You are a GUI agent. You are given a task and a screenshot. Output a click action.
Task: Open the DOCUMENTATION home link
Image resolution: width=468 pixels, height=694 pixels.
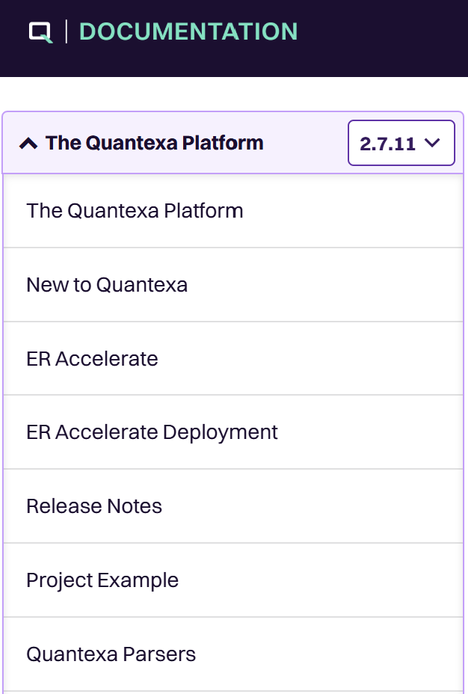tap(188, 32)
